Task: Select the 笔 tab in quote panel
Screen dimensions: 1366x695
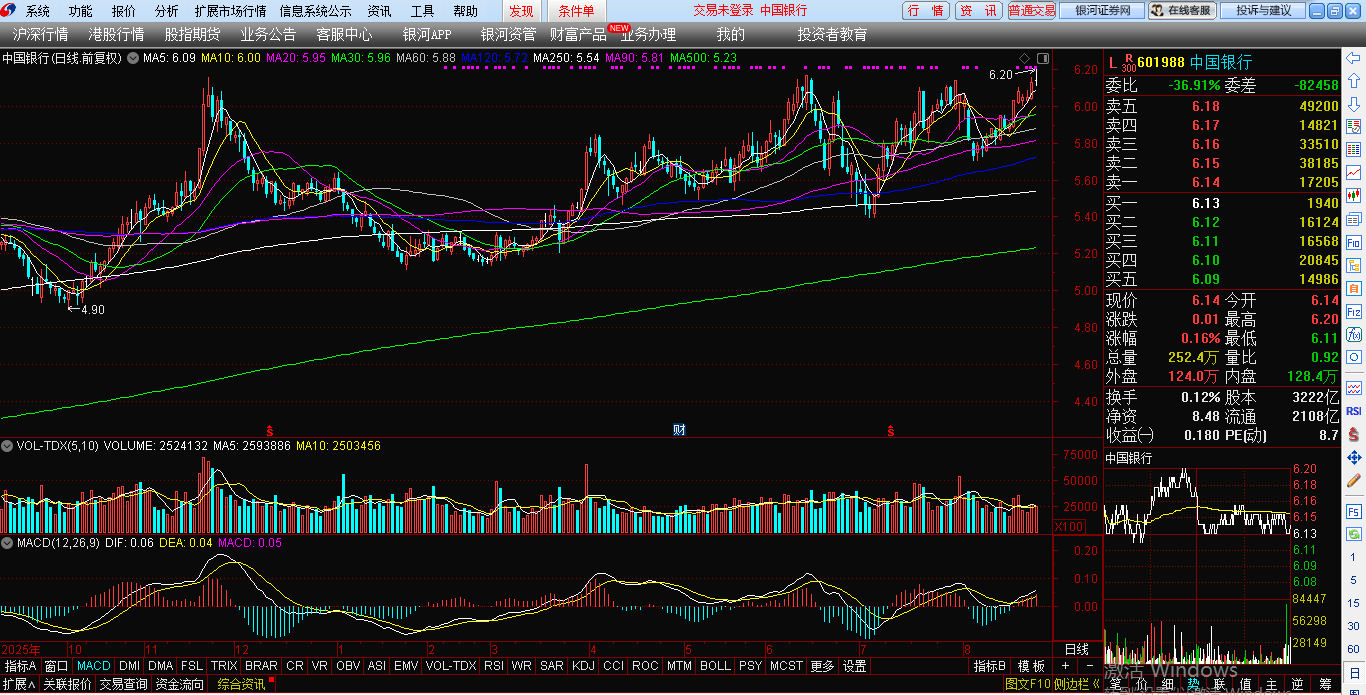Action: coord(1115,684)
